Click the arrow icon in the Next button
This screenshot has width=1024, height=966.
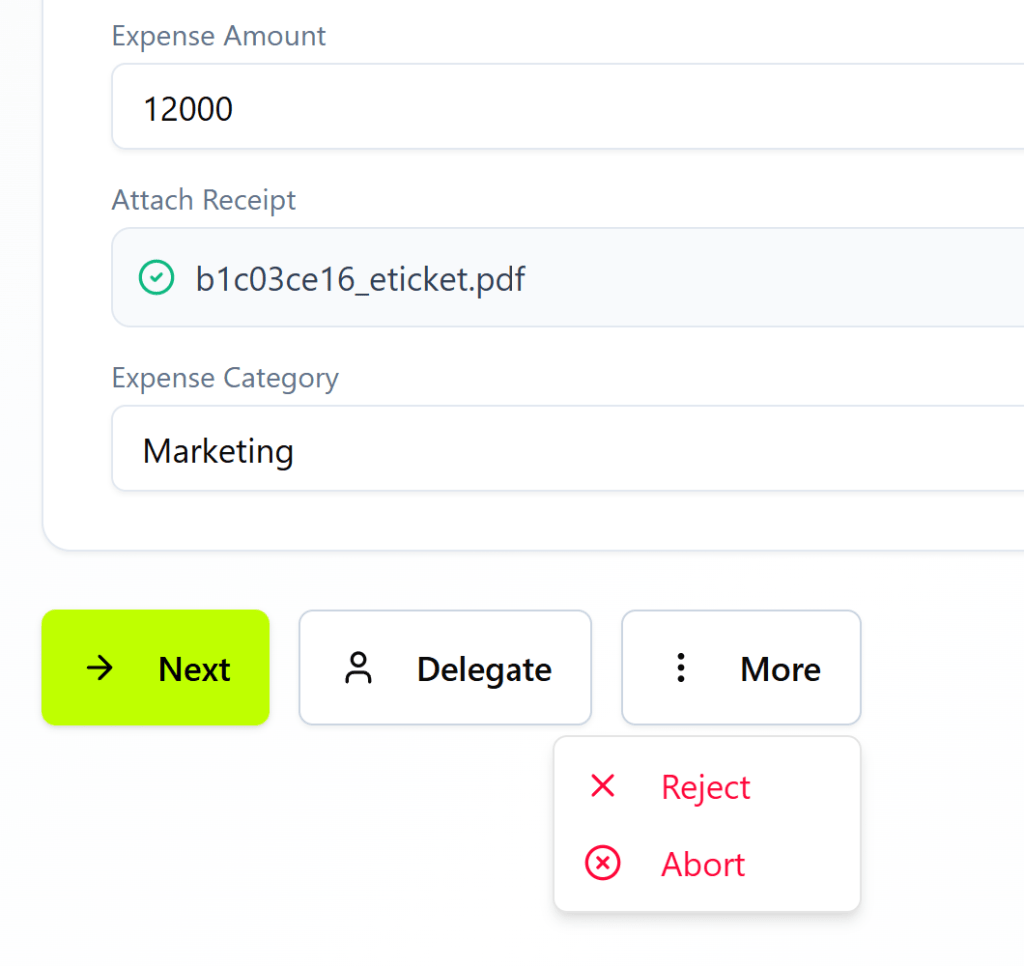[100, 668]
